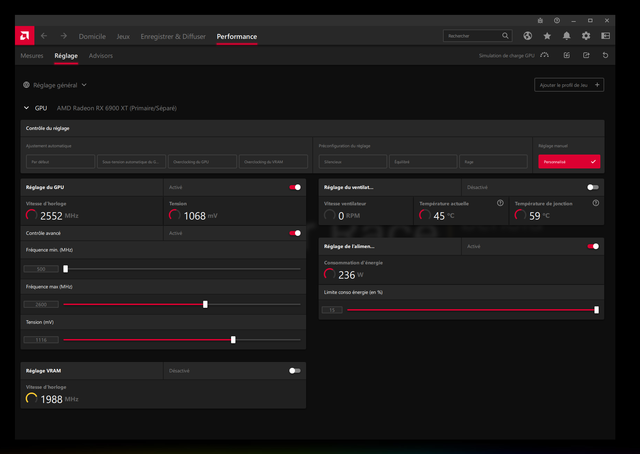The image size is (640, 454).
Task: Collapse the GPU AMD Radeon section
Action: pos(25,107)
